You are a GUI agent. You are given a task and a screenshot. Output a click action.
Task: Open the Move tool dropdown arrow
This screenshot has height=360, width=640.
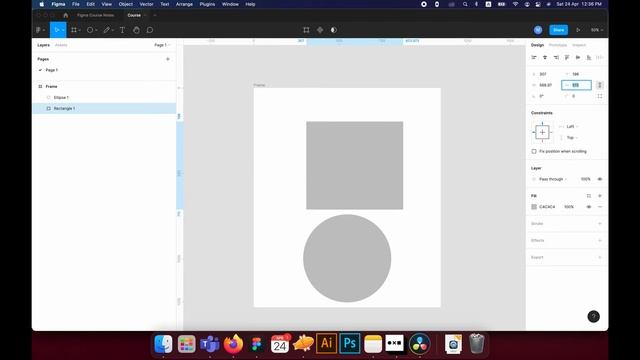pyautogui.click(x=63, y=30)
